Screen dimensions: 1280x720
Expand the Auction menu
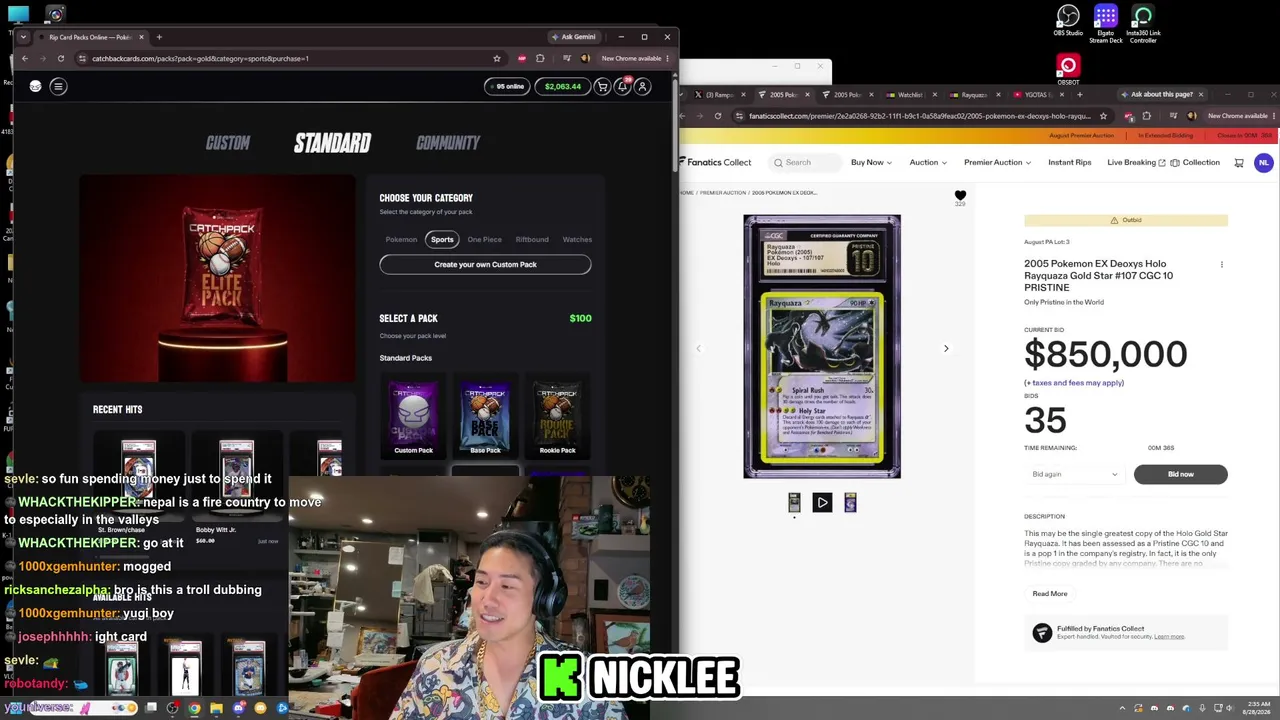point(928,163)
